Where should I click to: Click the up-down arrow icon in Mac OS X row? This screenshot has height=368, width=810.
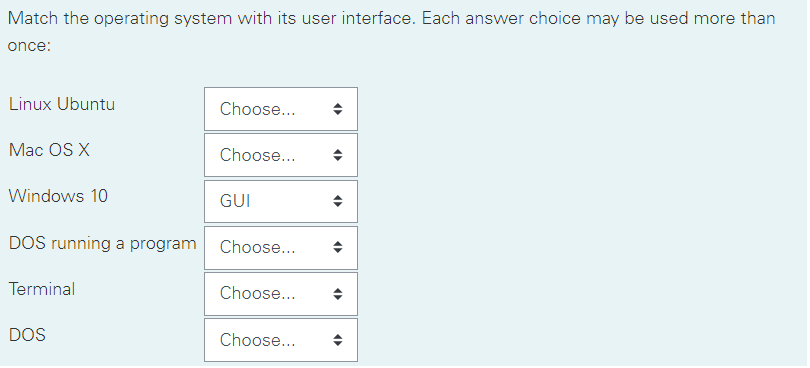(337, 155)
